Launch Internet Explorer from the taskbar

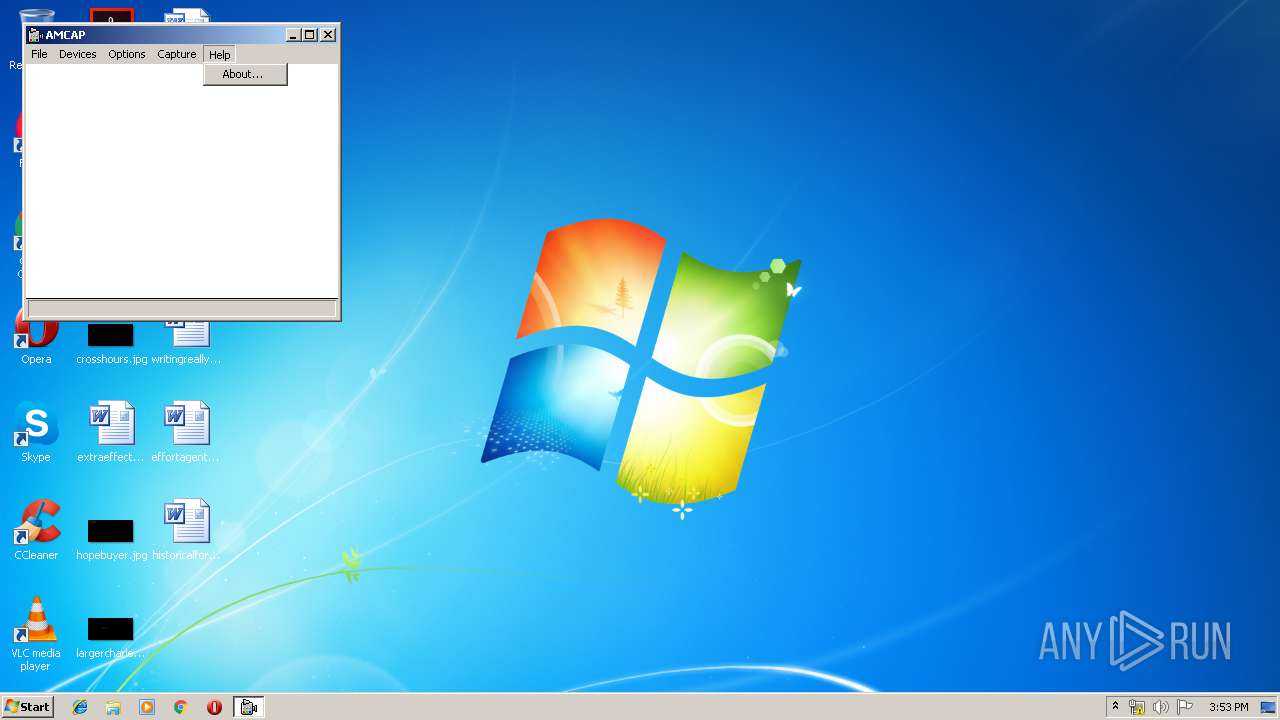[x=80, y=707]
